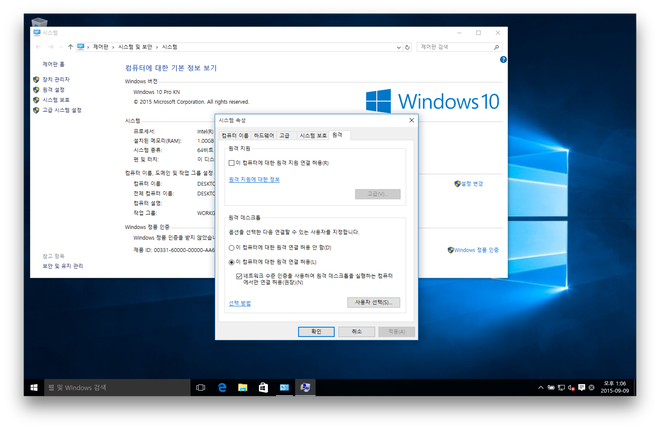The width and height of the screenshot is (660, 430).
Task: Open Task View on the taskbar
Action: point(201,388)
